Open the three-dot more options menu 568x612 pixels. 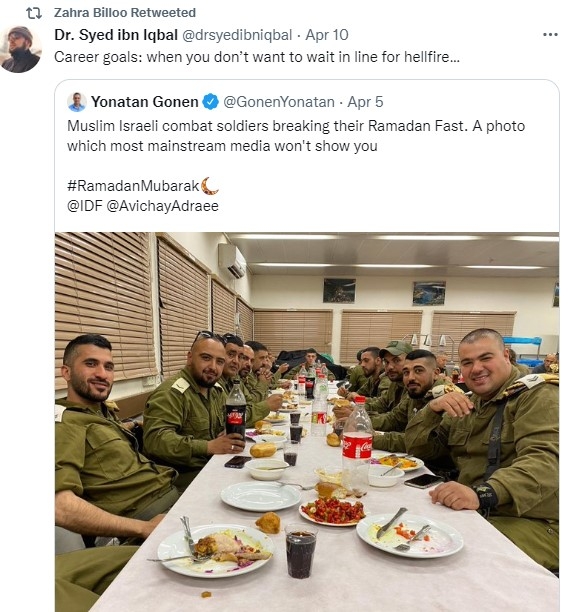pyautogui.click(x=550, y=35)
